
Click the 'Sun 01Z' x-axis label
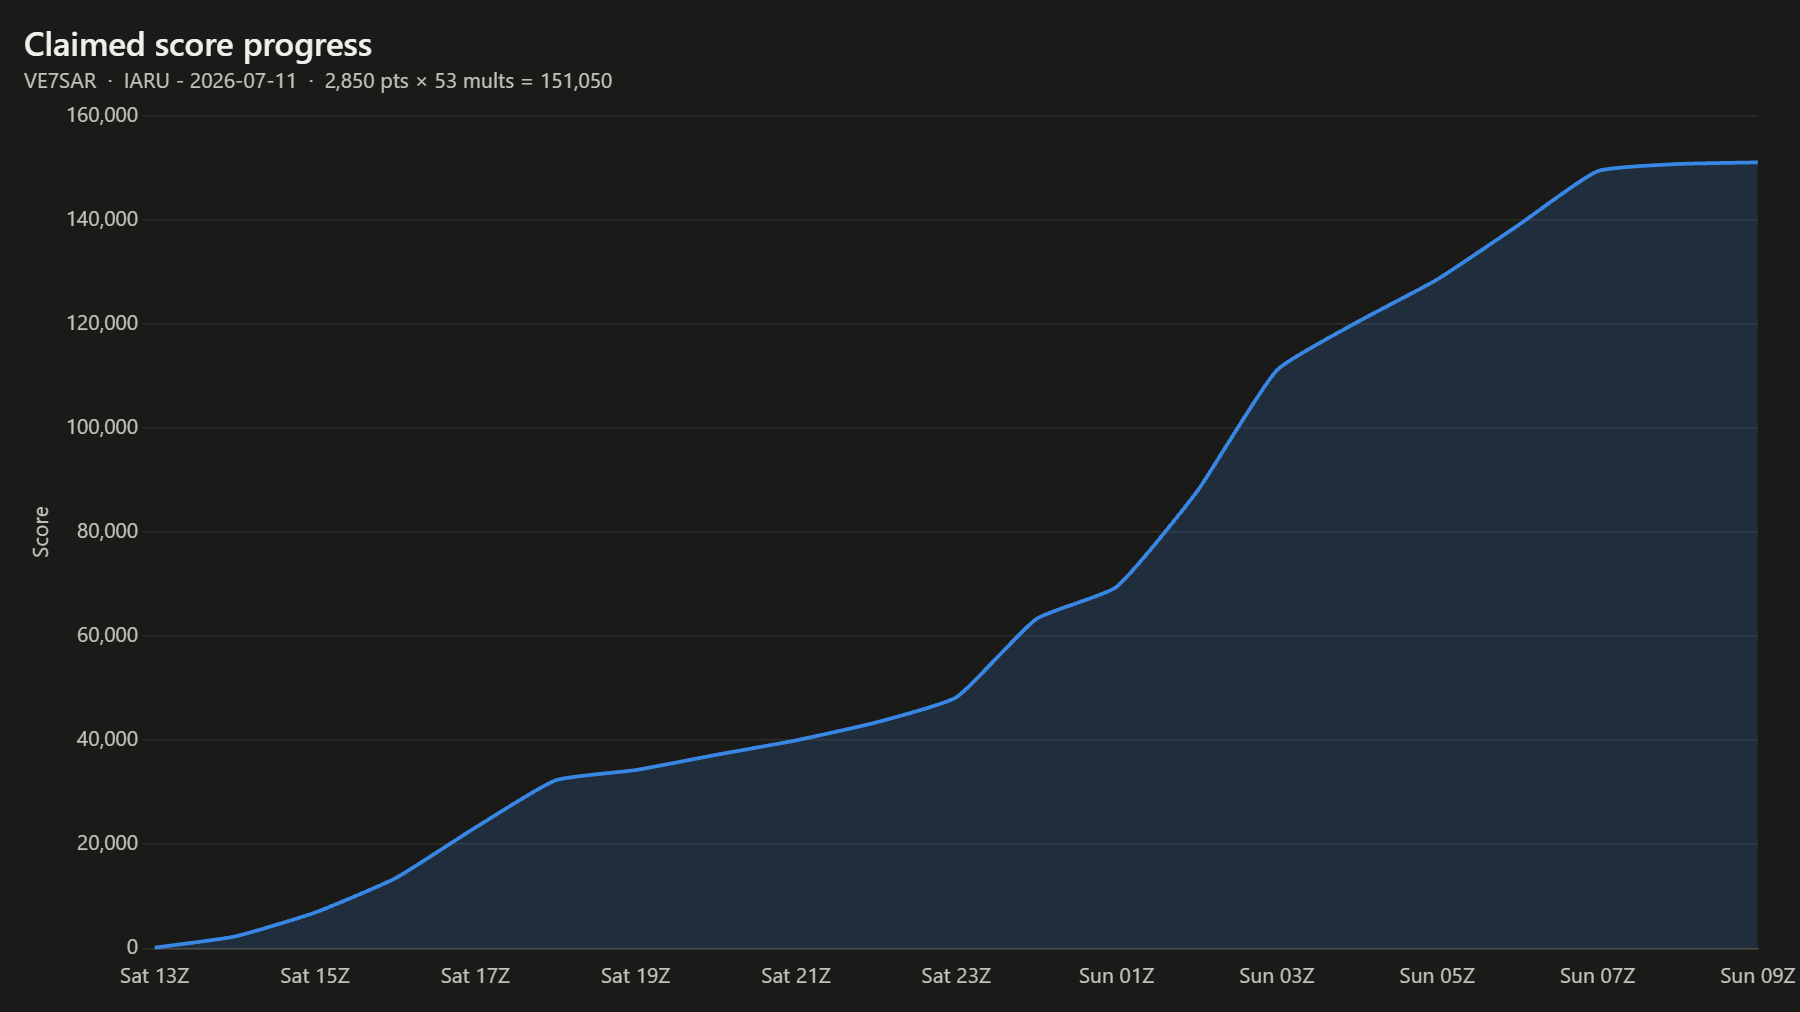1116,976
